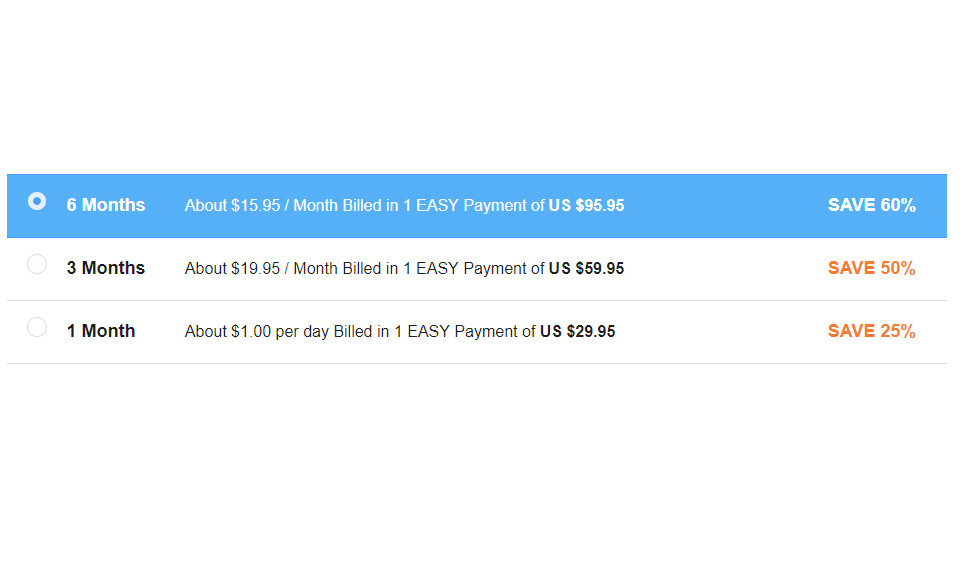Click the US $95.95 total price

pyautogui.click(x=586, y=206)
